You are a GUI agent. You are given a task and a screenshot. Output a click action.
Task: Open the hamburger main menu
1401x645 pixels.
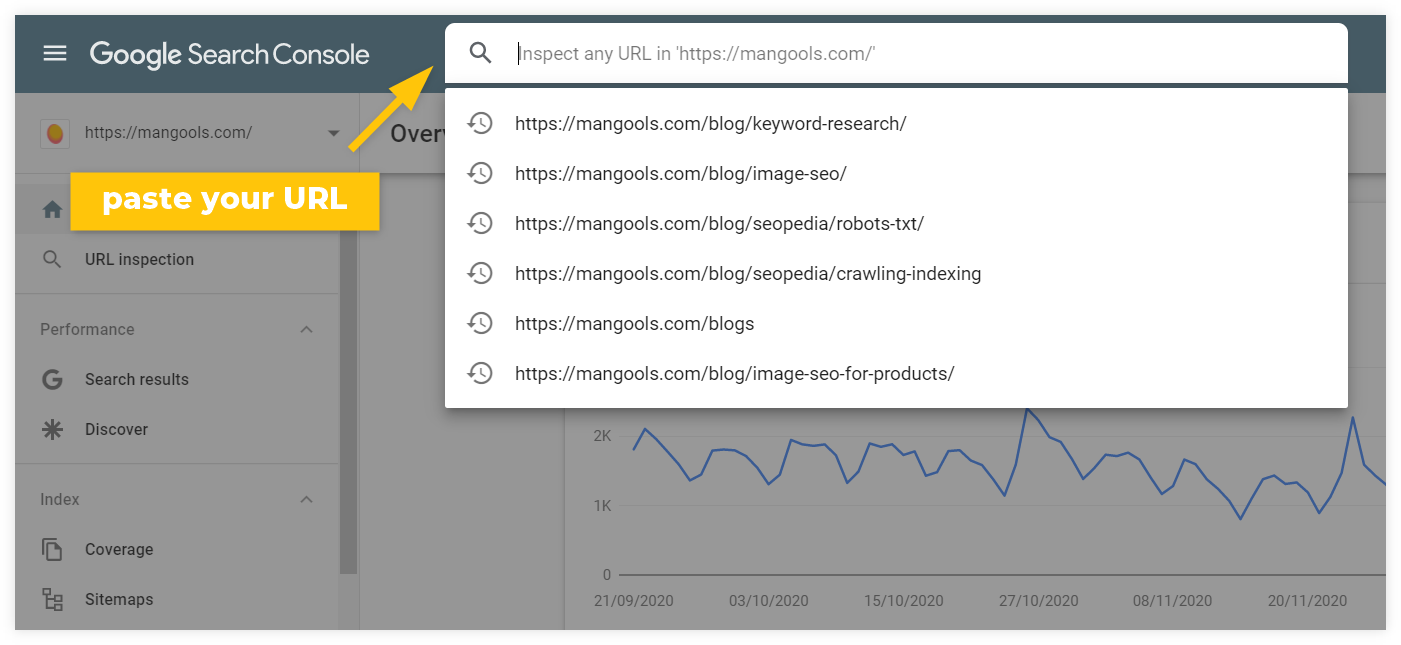(x=55, y=54)
